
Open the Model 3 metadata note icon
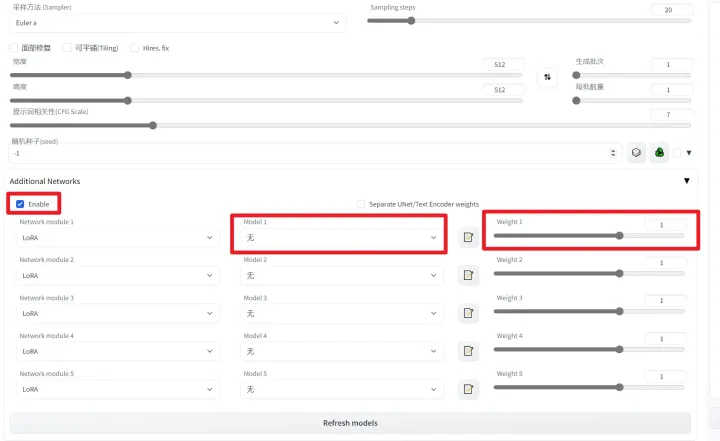(x=468, y=313)
